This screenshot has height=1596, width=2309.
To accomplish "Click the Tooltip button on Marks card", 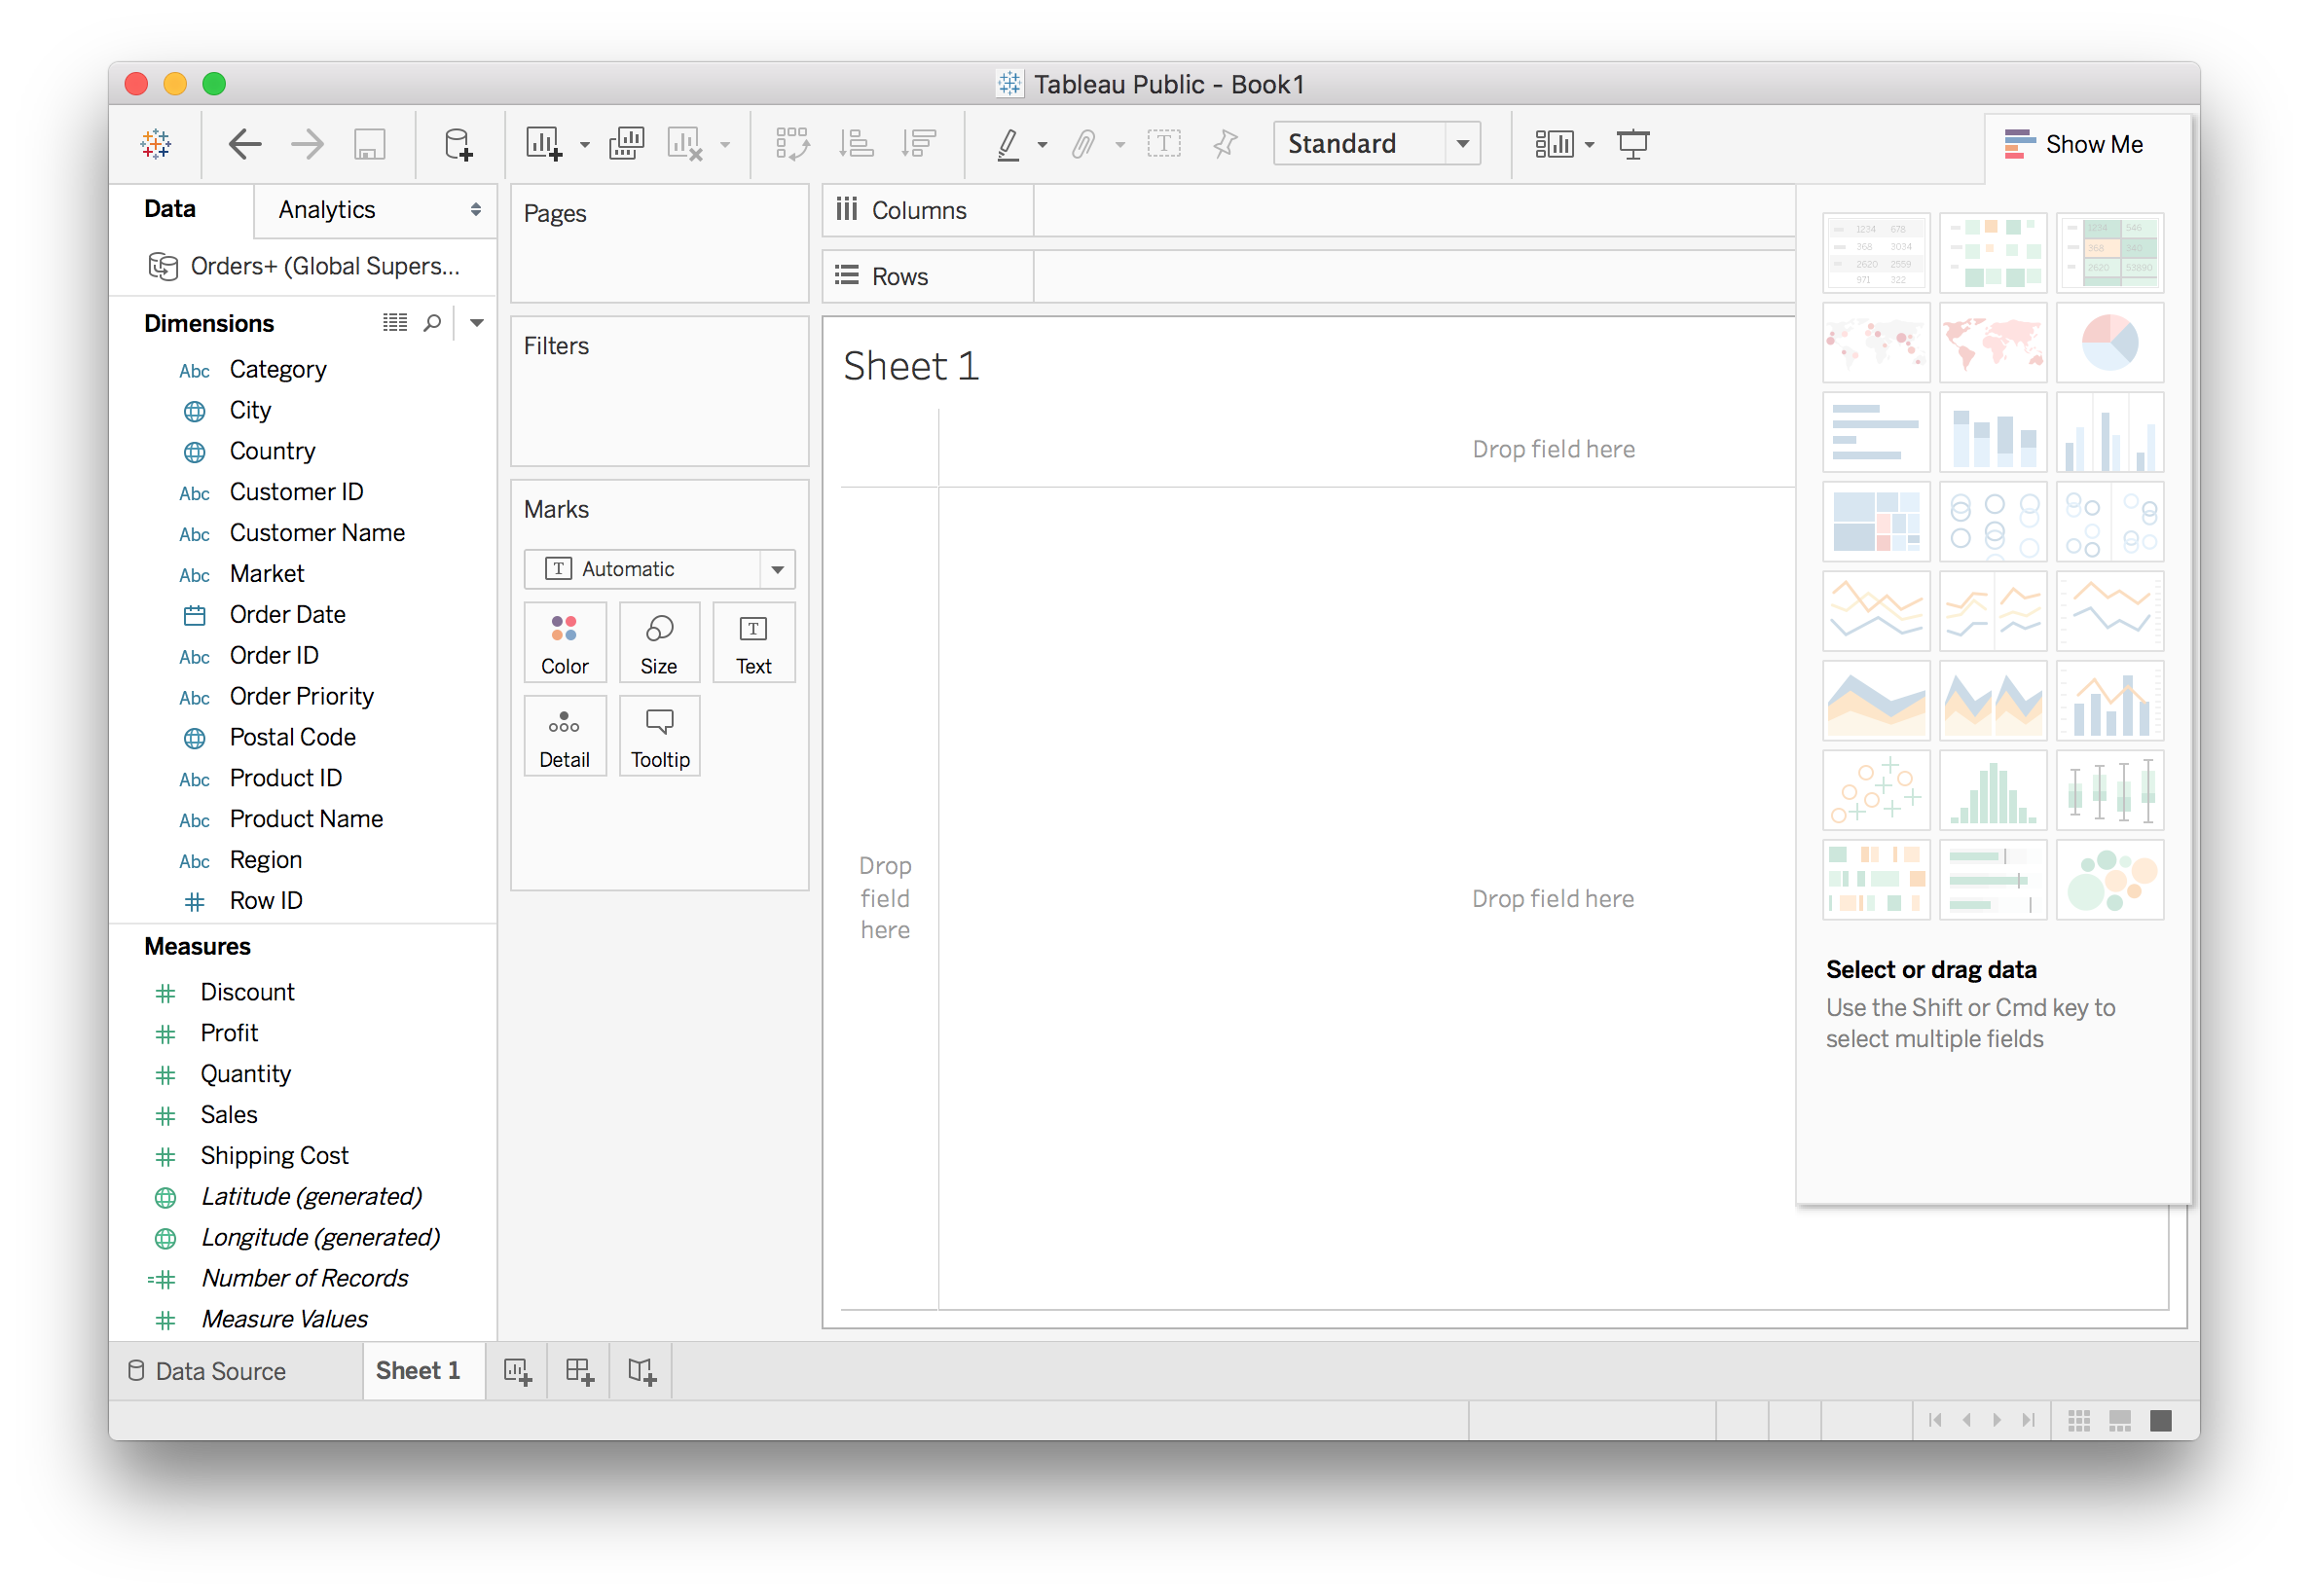I will (660, 737).
